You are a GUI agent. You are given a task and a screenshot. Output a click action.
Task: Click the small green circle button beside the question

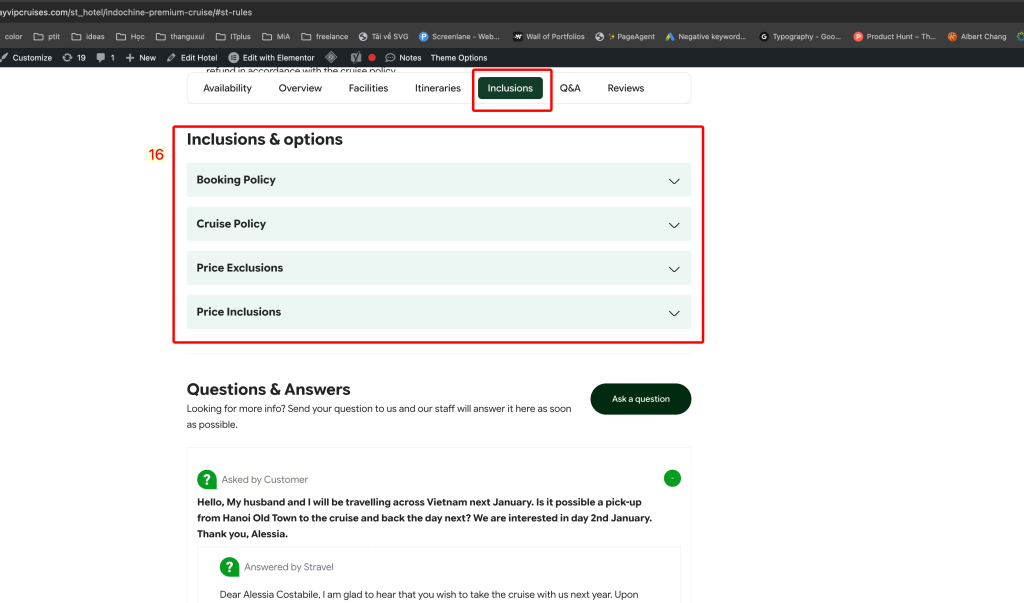(673, 479)
